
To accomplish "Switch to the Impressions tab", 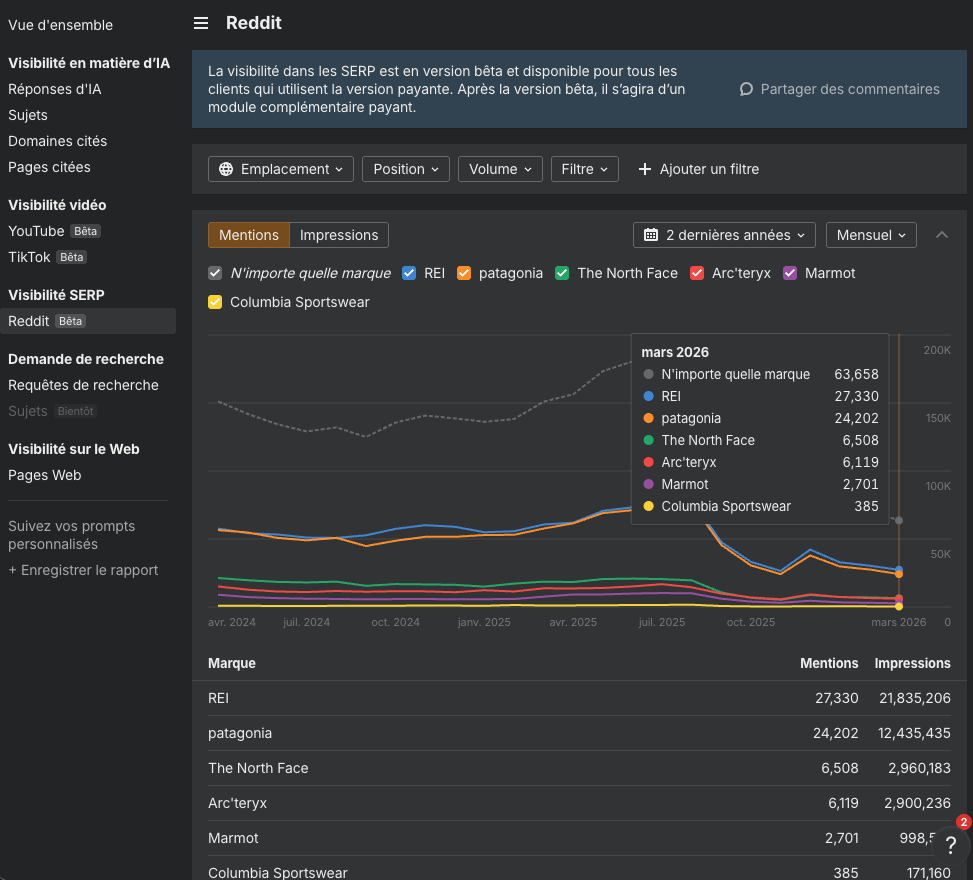I will click(x=338, y=235).
